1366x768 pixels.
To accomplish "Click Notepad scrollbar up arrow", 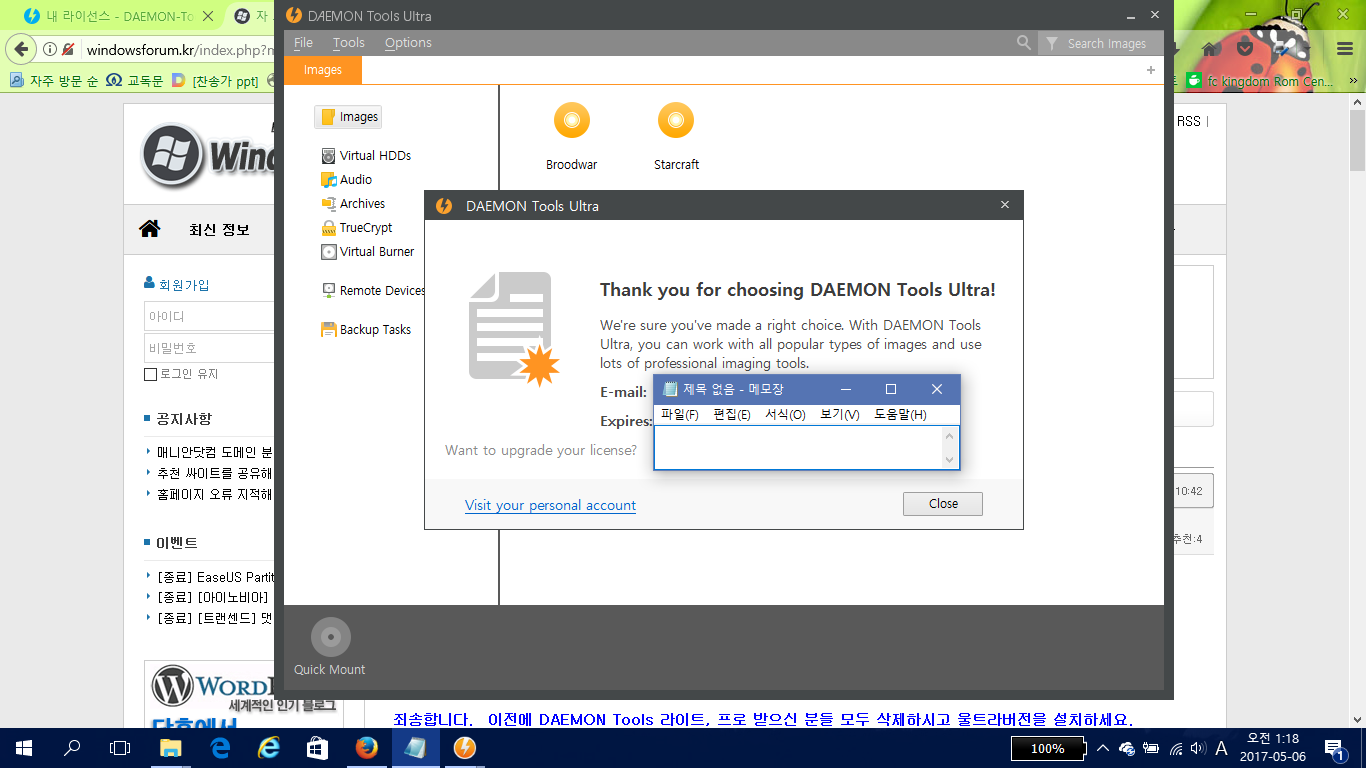I will coord(950,435).
